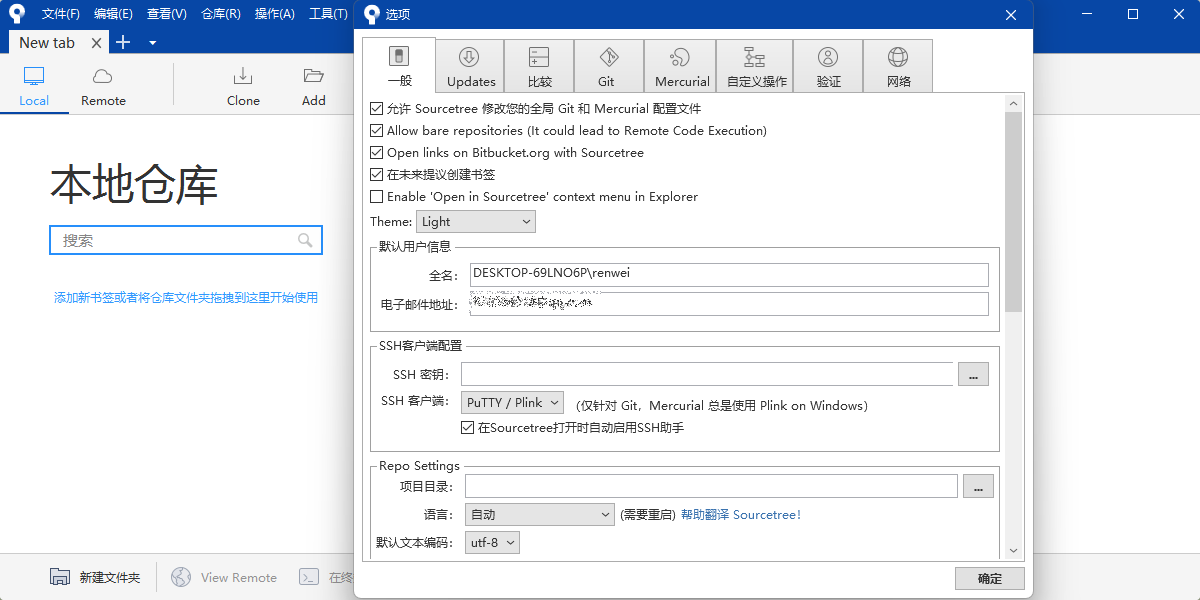Expand the 默认文本编码 utf-8 dropdown
Screen dimensions: 1200x600
point(492,543)
